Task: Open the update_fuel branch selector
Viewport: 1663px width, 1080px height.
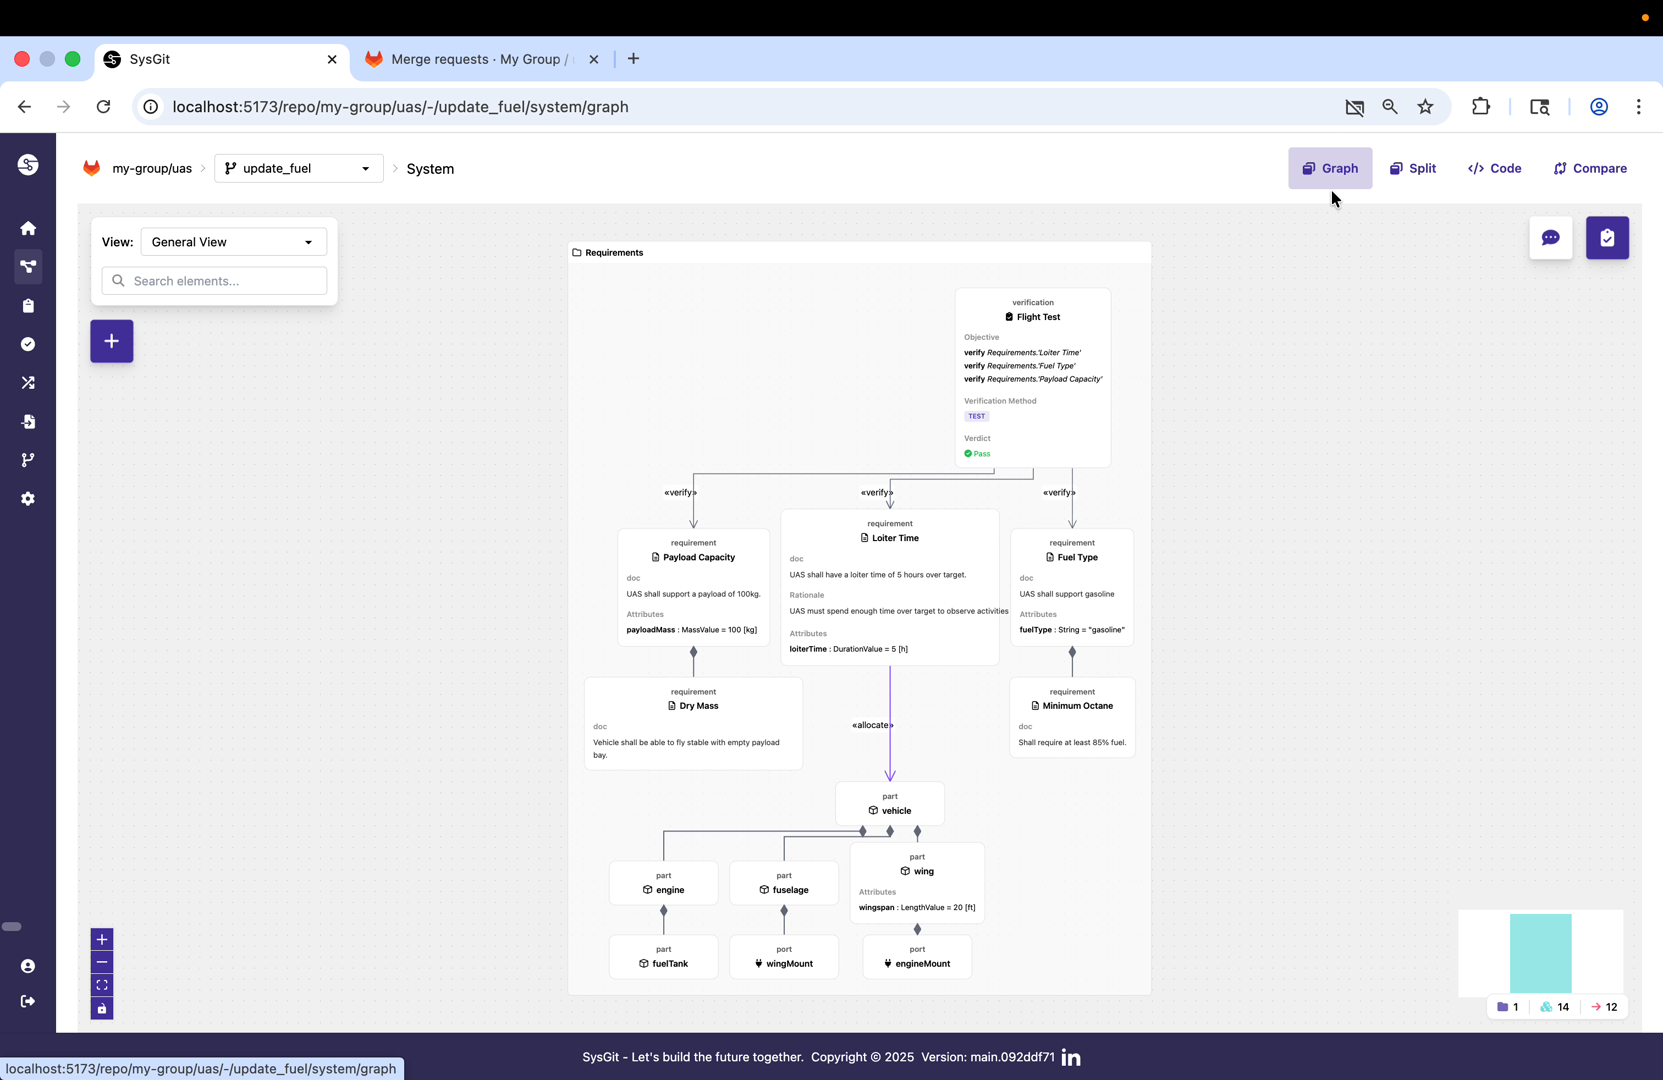Action: (x=298, y=168)
